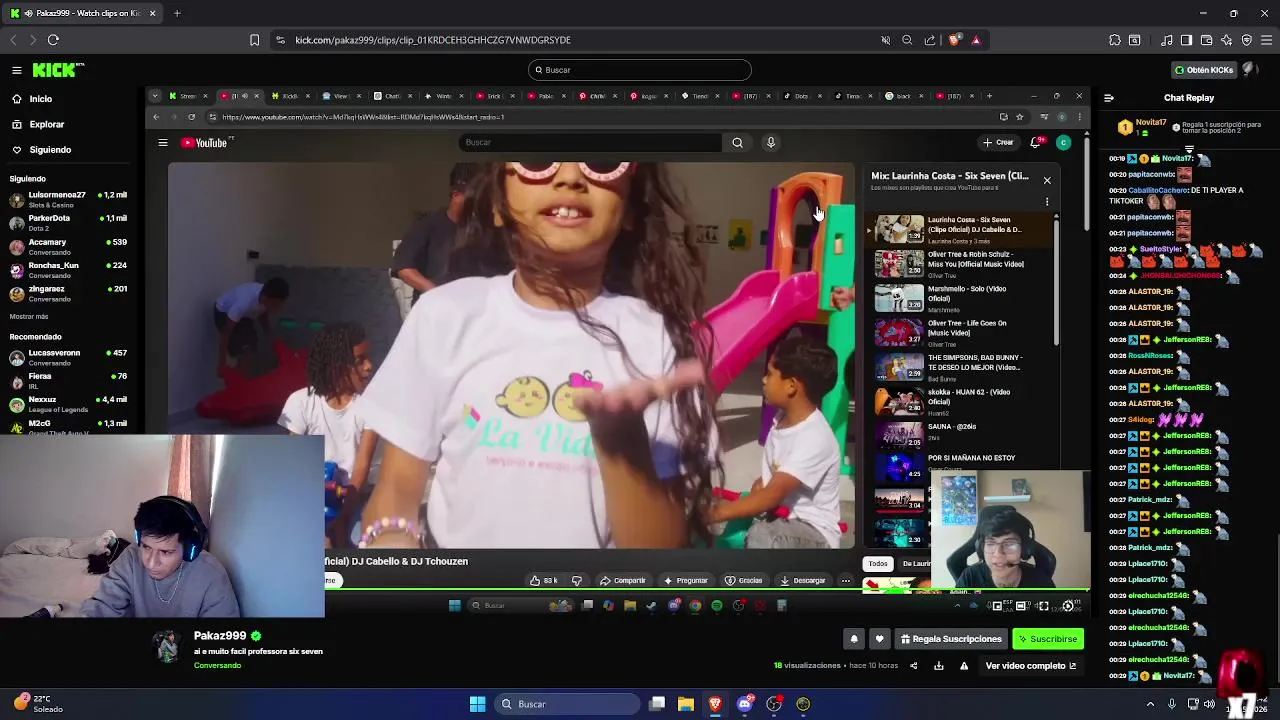Focus the Kick Buscar search field
This screenshot has height=720, width=1280.
point(640,70)
